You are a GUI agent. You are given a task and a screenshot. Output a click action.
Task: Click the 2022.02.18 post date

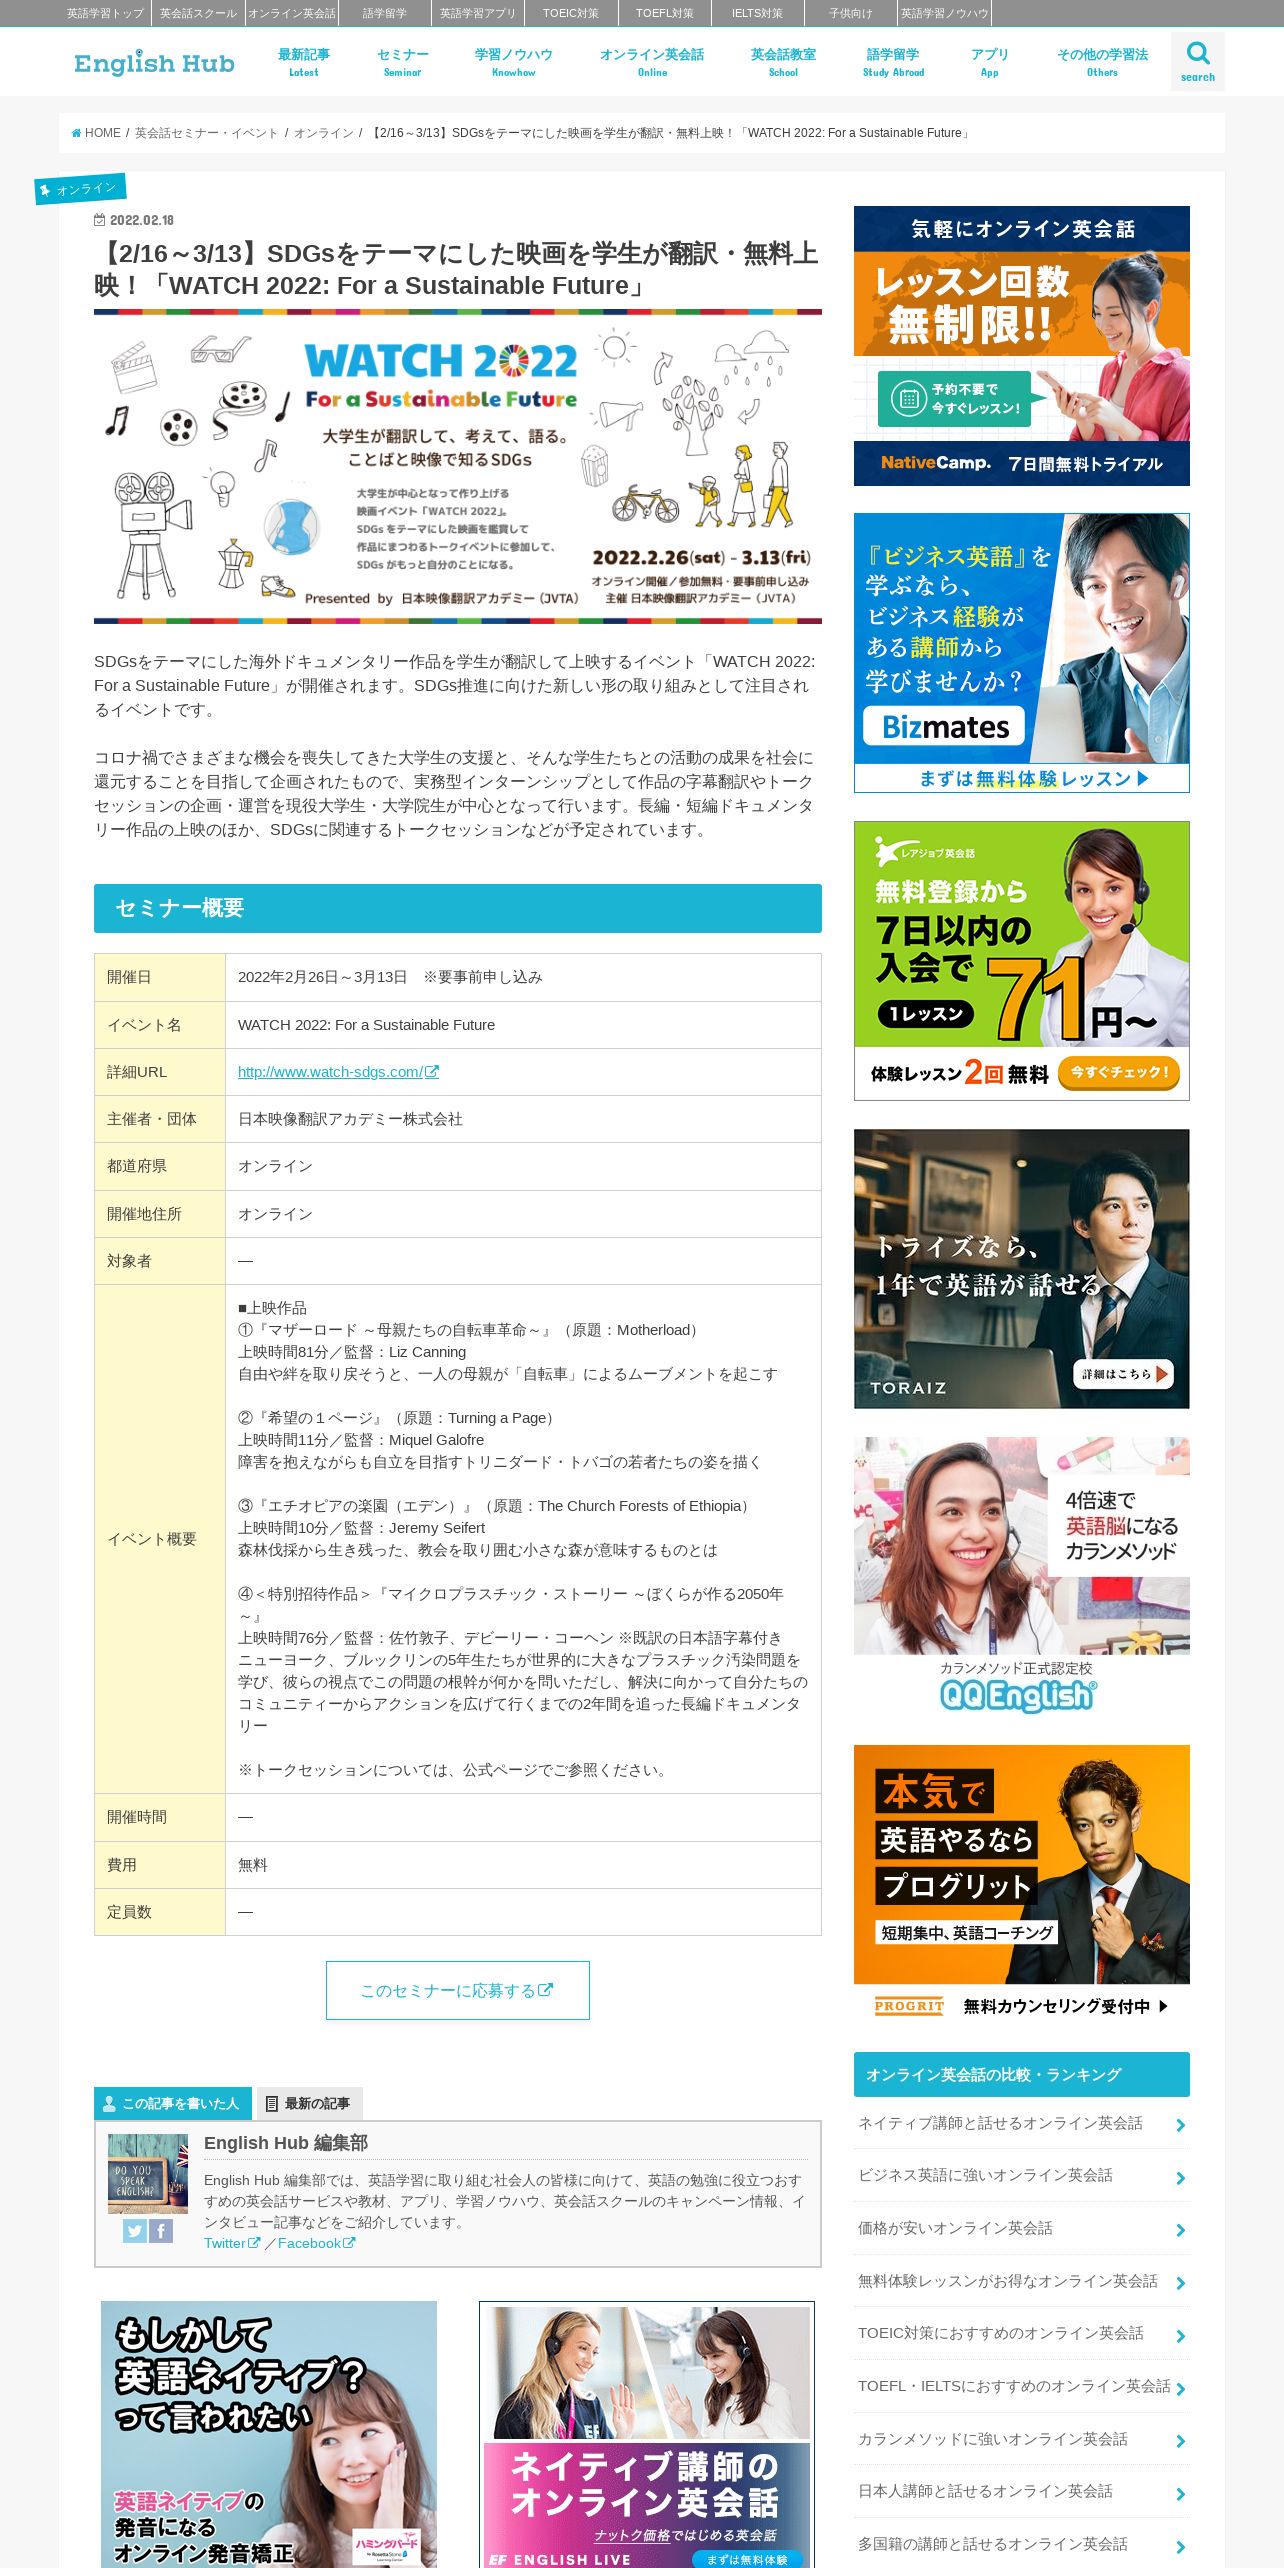[134, 220]
